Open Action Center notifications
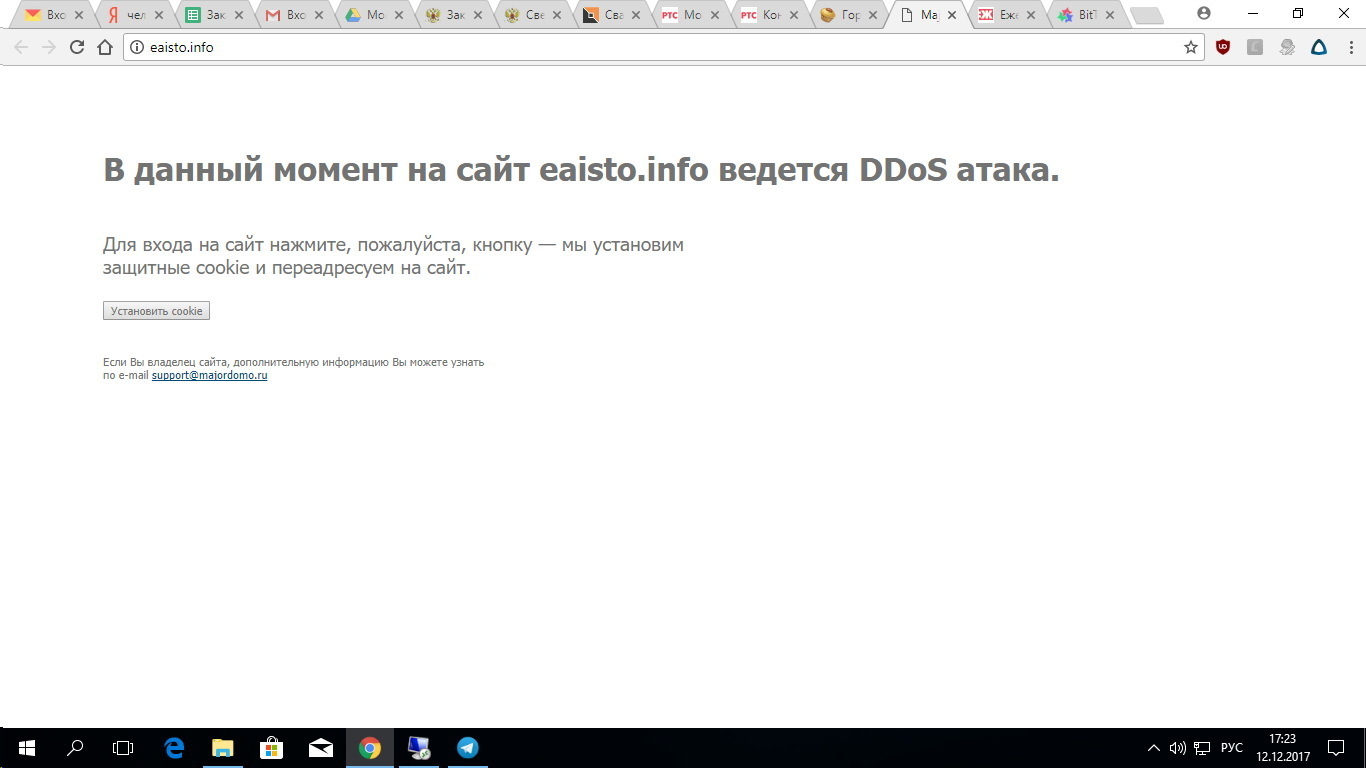This screenshot has height=768, width=1366. [x=1336, y=748]
